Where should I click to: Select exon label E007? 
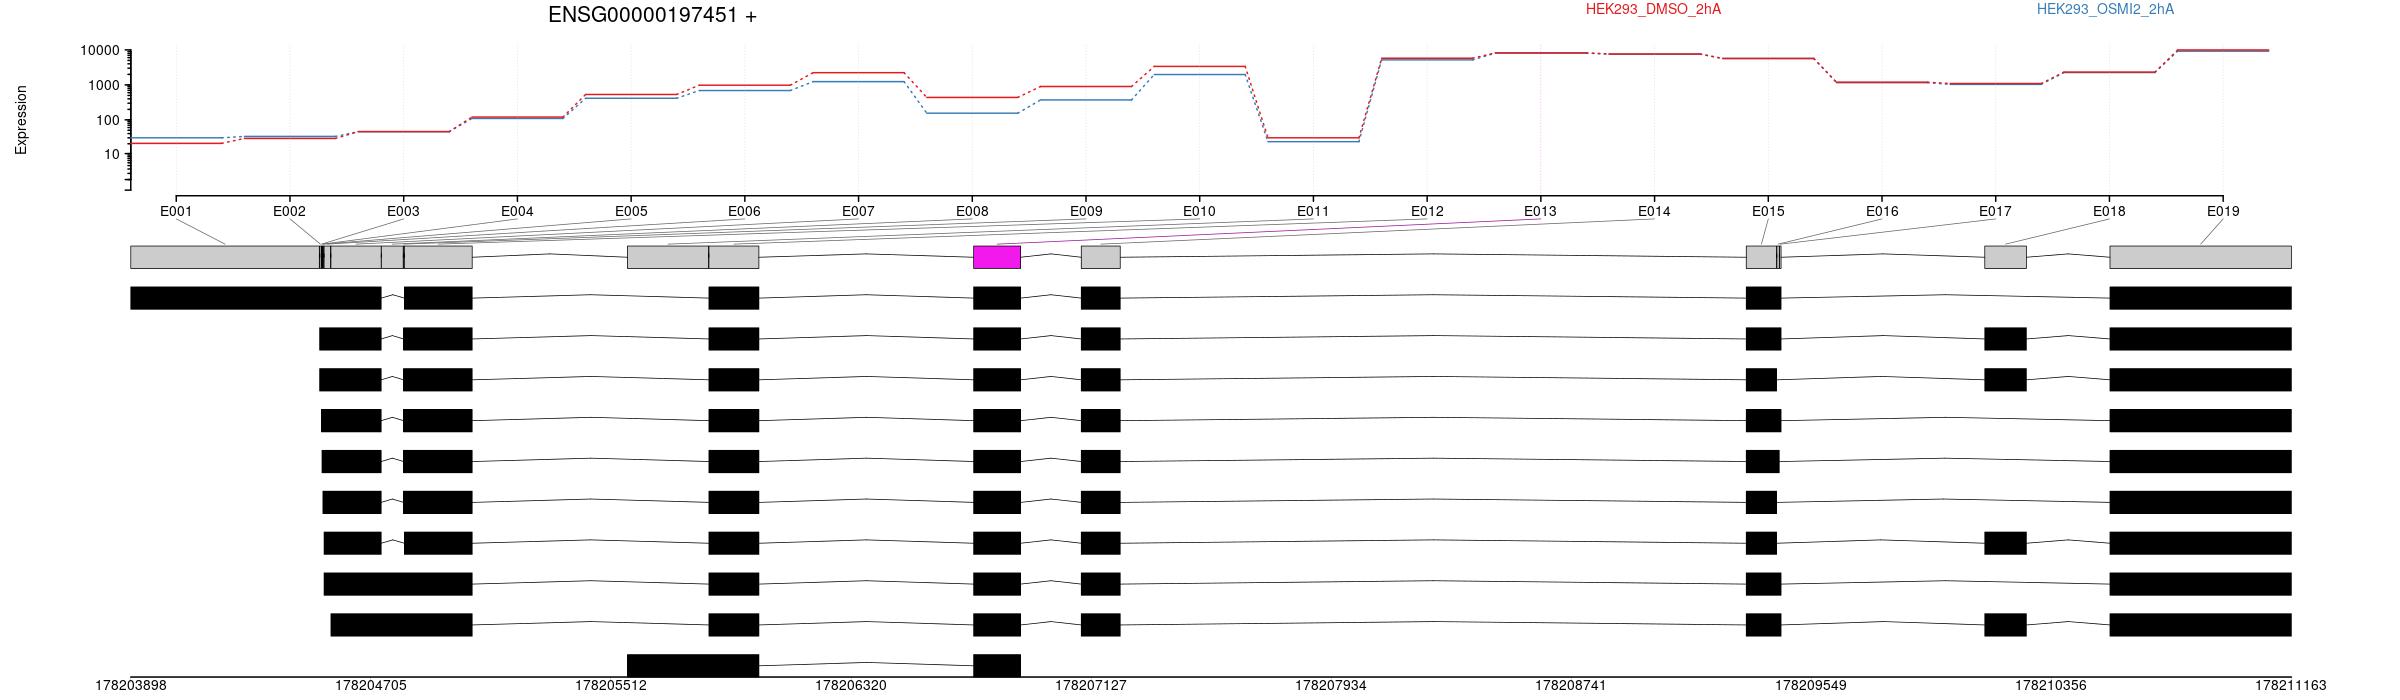coord(858,211)
